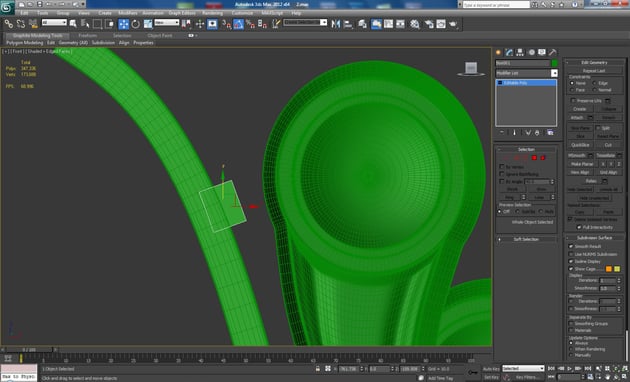Select When Rendering update option
Viewport: 630px width, 382px height.
tap(571, 349)
